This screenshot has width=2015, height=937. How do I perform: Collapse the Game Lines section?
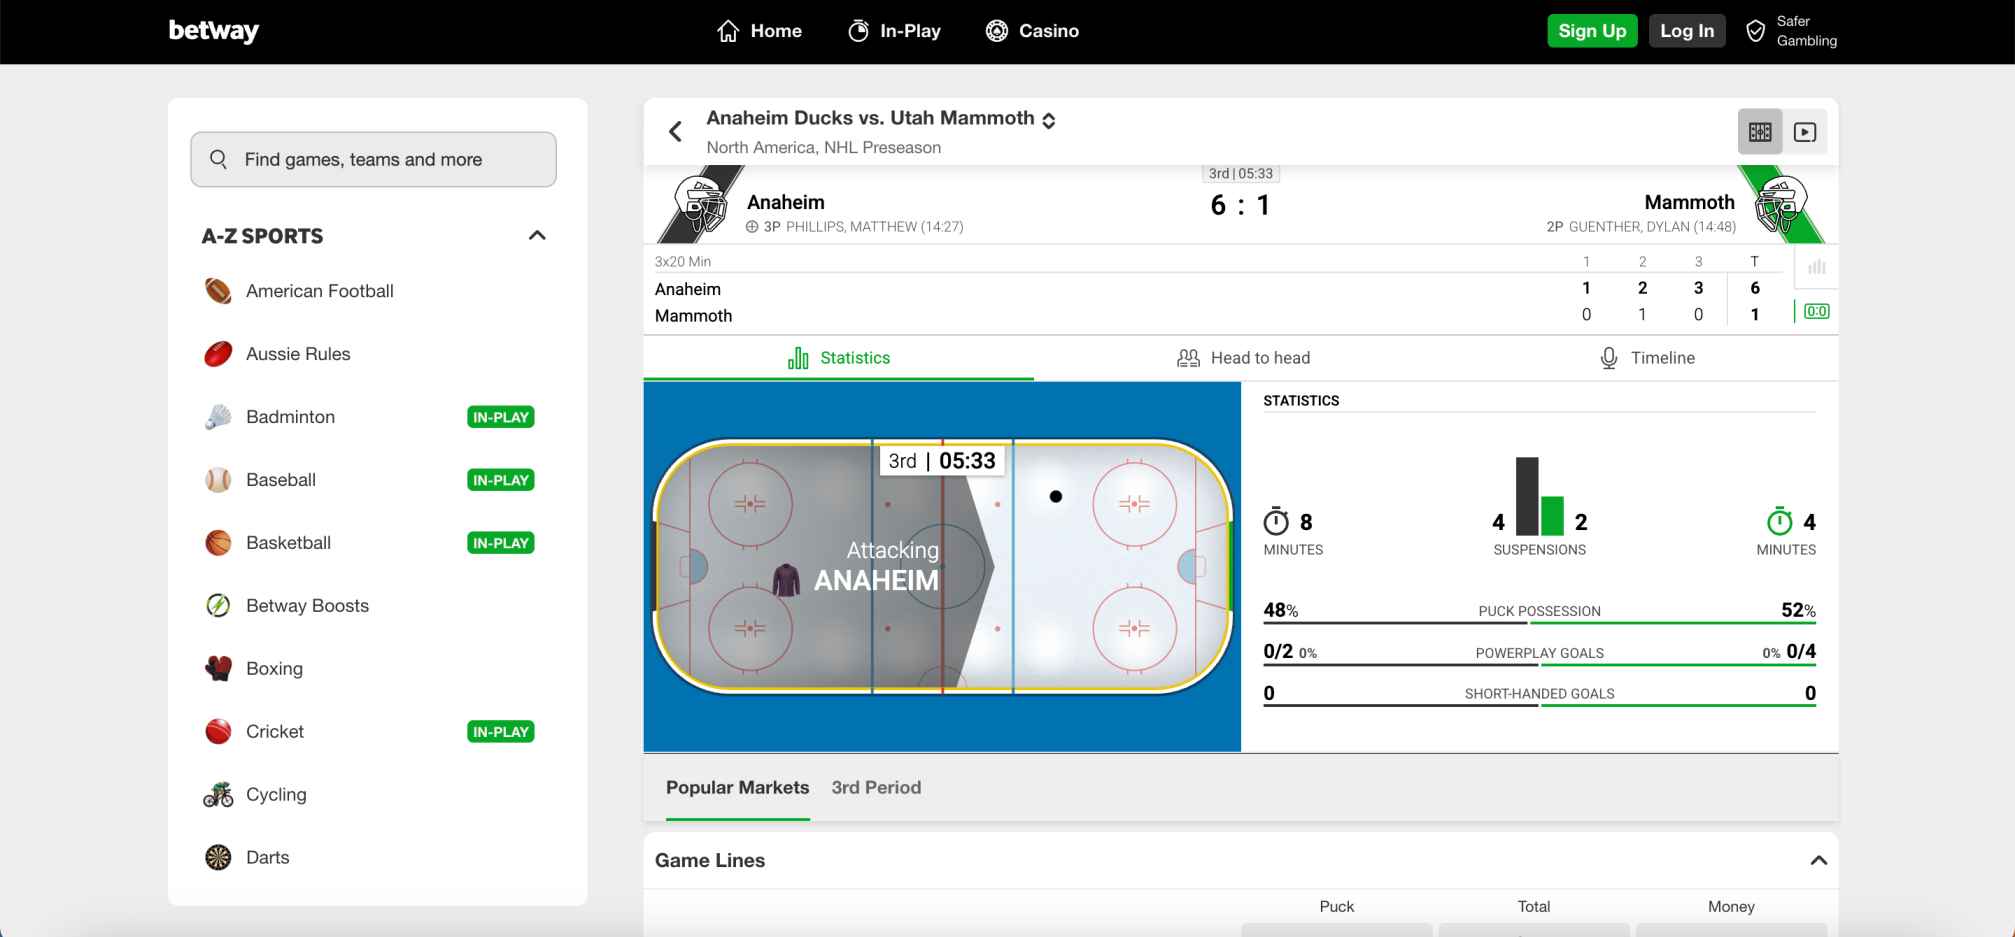pyautogui.click(x=1818, y=861)
